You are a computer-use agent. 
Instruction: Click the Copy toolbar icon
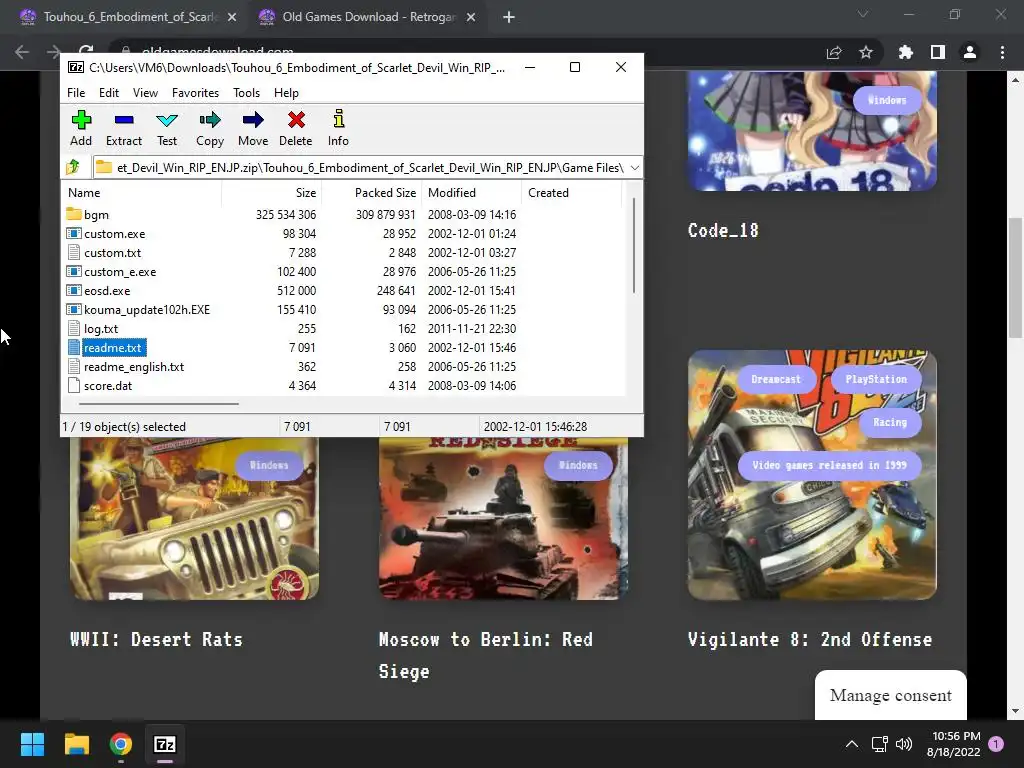coord(210,120)
